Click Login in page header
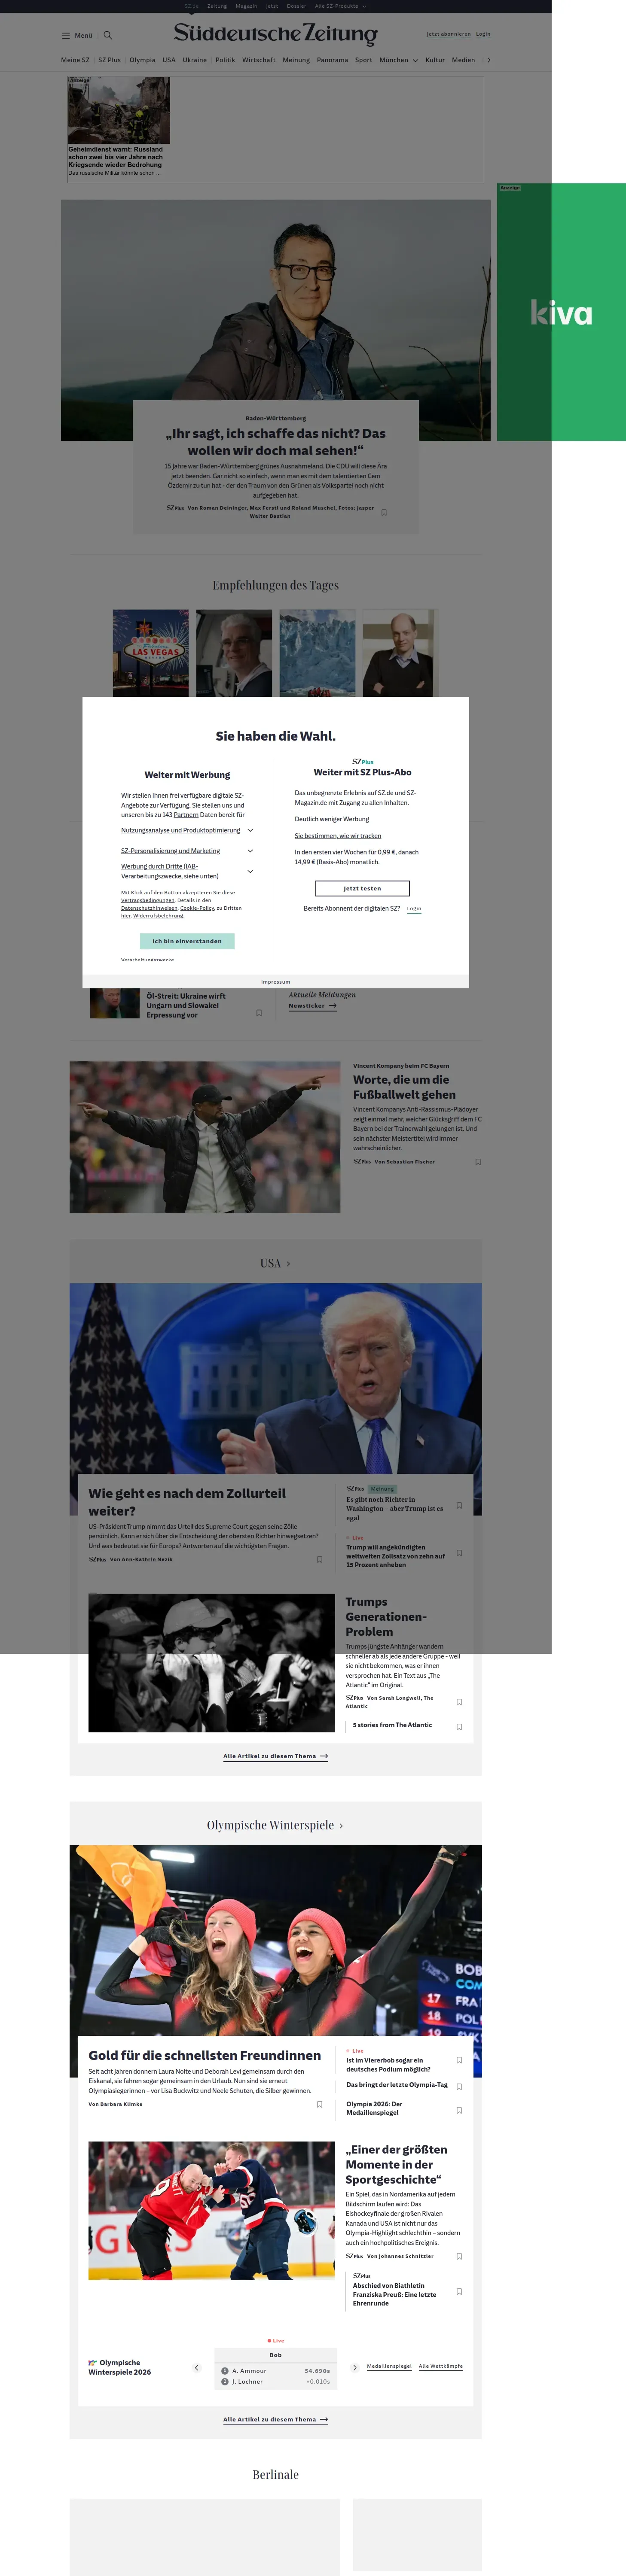The width and height of the screenshot is (626, 2576). tap(483, 34)
